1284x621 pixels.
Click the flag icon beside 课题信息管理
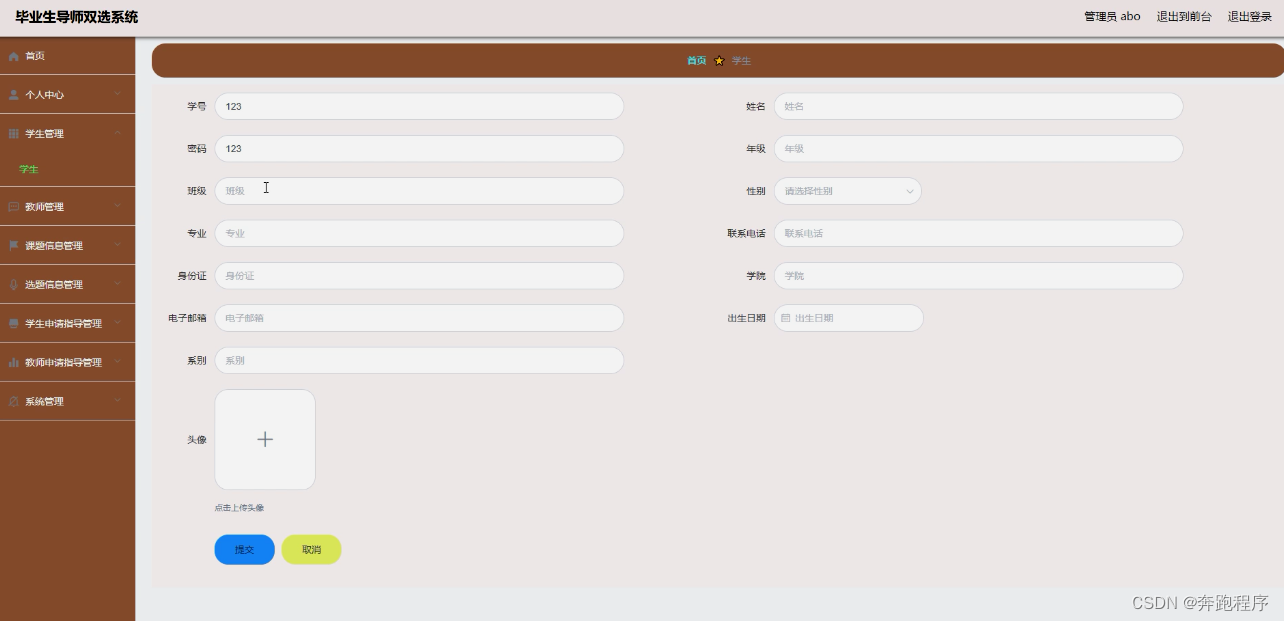tap(14, 246)
